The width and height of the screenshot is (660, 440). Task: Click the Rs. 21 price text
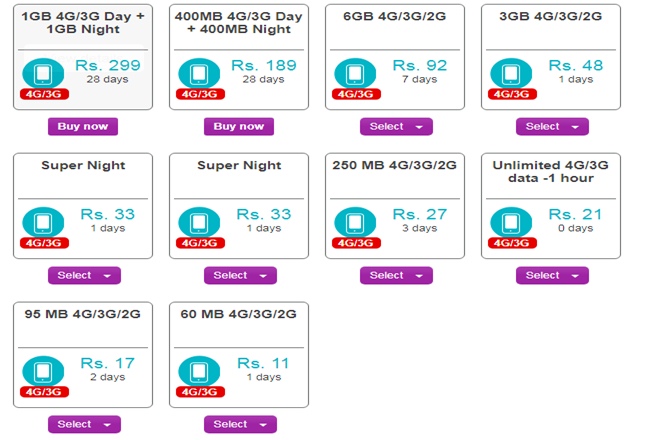click(x=574, y=214)
